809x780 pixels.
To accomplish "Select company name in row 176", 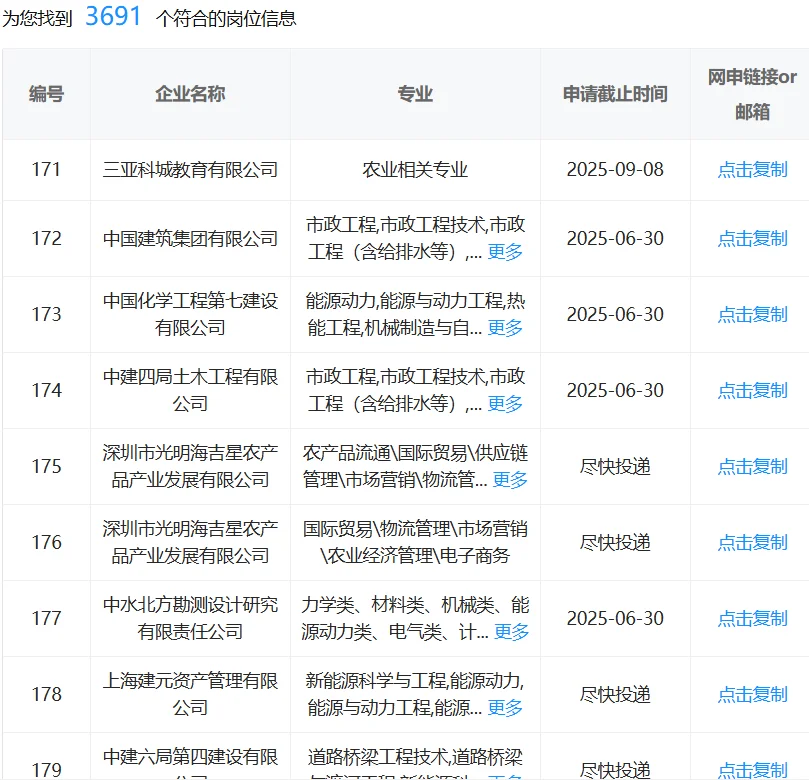I will [190, 542].
